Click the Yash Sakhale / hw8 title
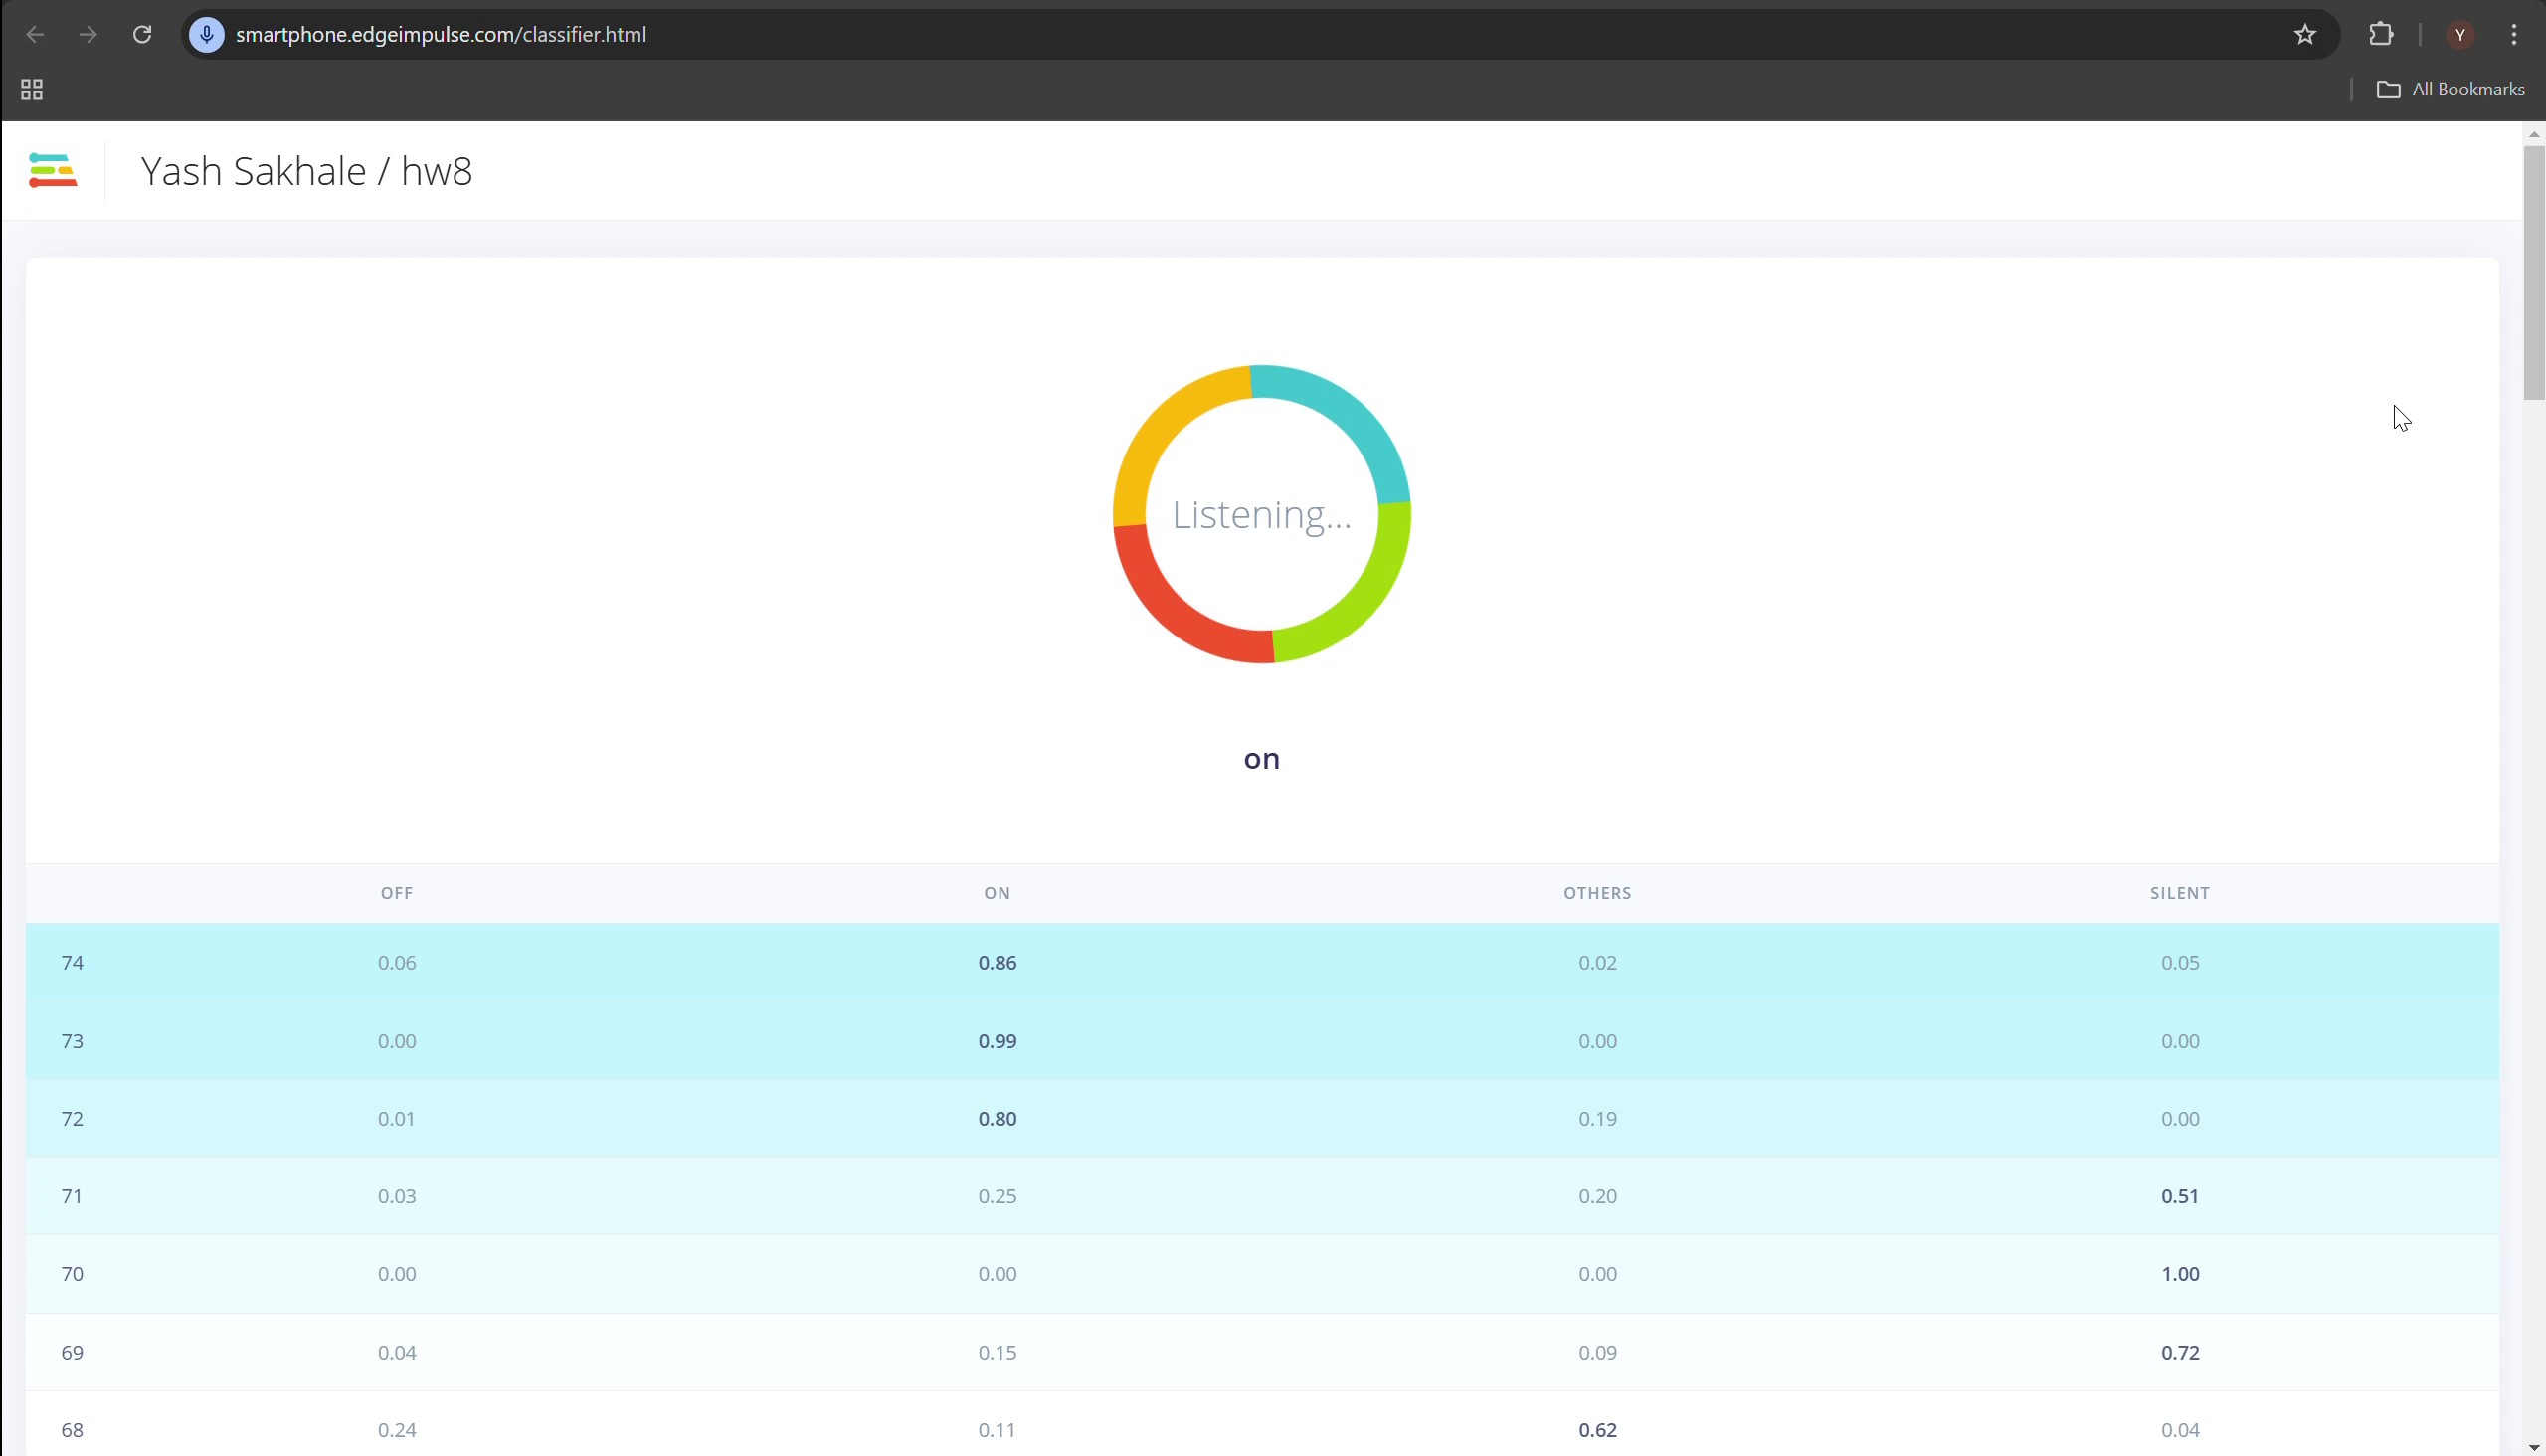 click(306, 171)
